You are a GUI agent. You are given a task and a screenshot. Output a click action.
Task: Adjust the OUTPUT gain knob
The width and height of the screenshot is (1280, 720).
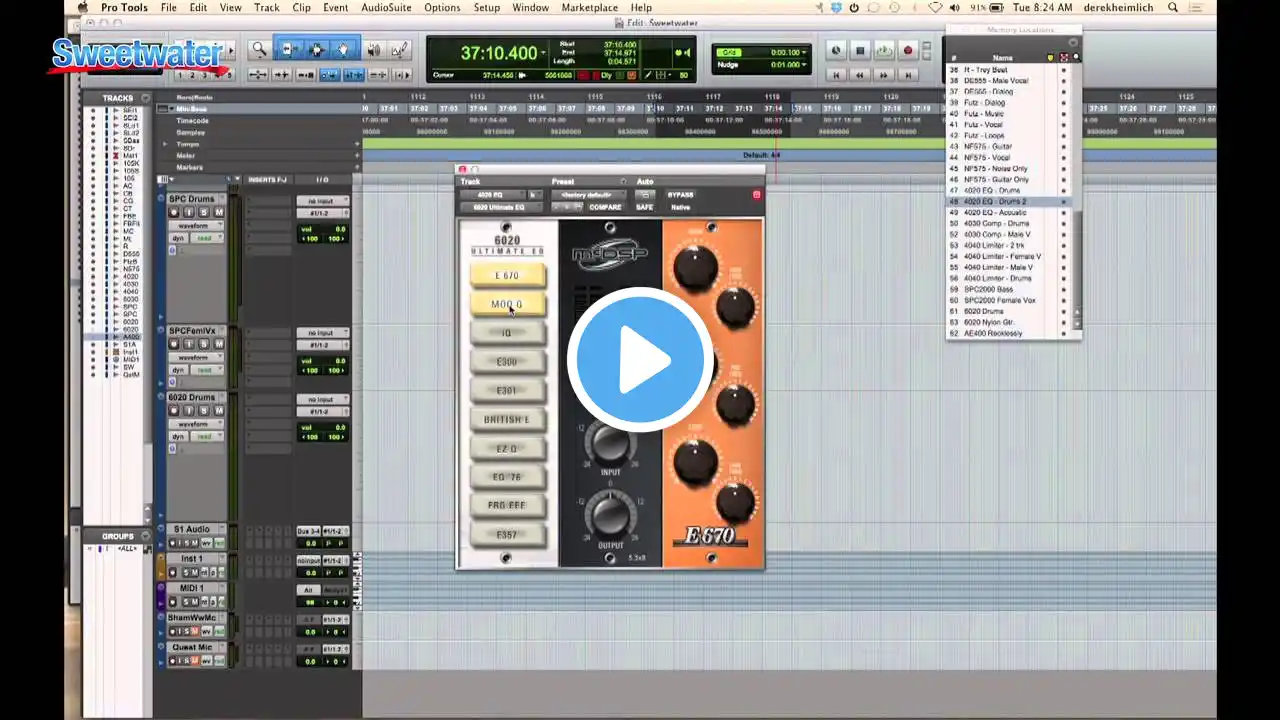pos(609,515)
